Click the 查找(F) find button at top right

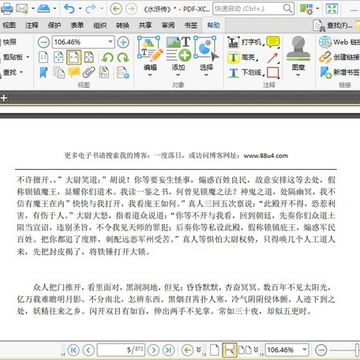tap(334, 25)
